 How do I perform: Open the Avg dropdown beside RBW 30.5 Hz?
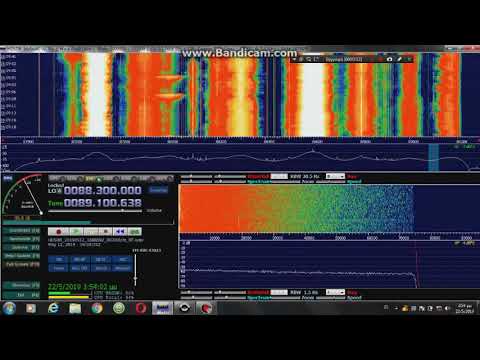(335, 176)
